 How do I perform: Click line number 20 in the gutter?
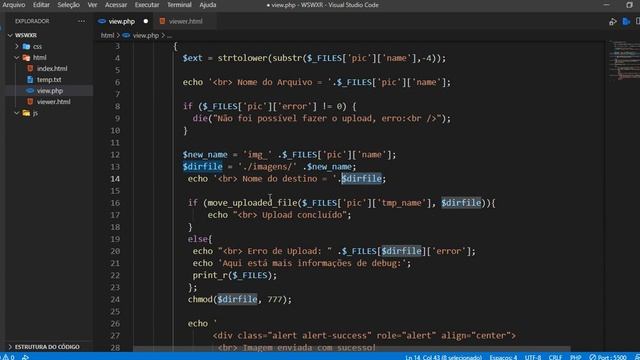[115, 251]
